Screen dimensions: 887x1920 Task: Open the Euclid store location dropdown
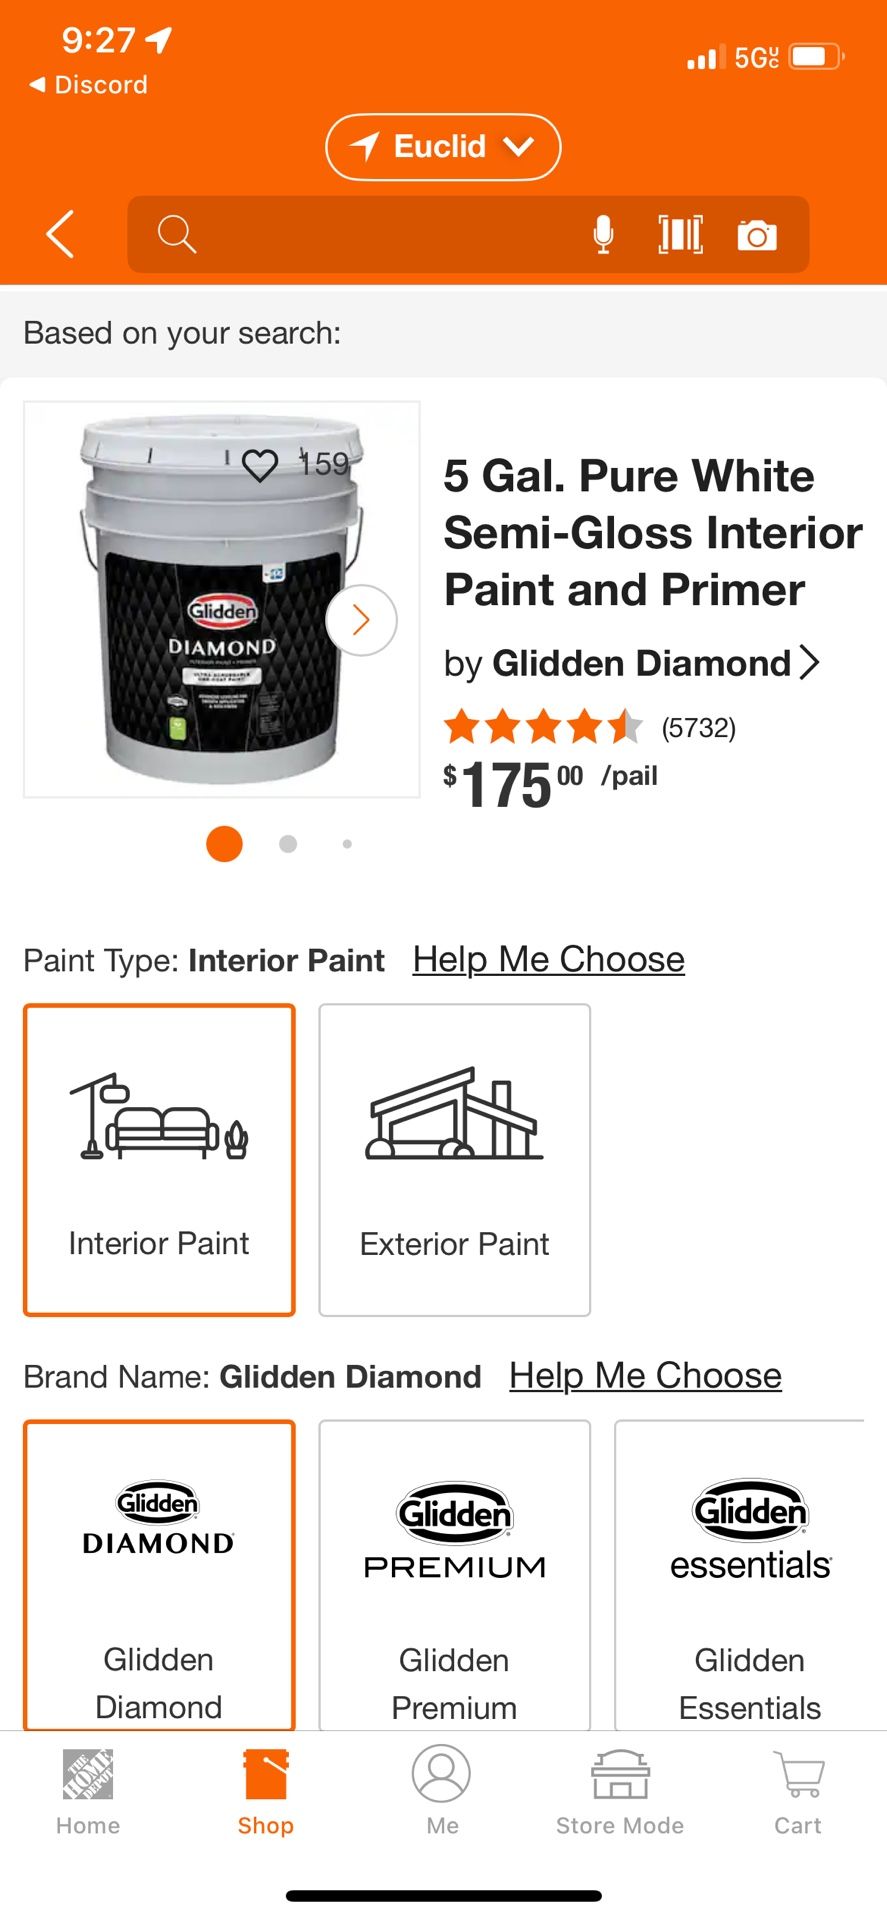pos(443,147)
